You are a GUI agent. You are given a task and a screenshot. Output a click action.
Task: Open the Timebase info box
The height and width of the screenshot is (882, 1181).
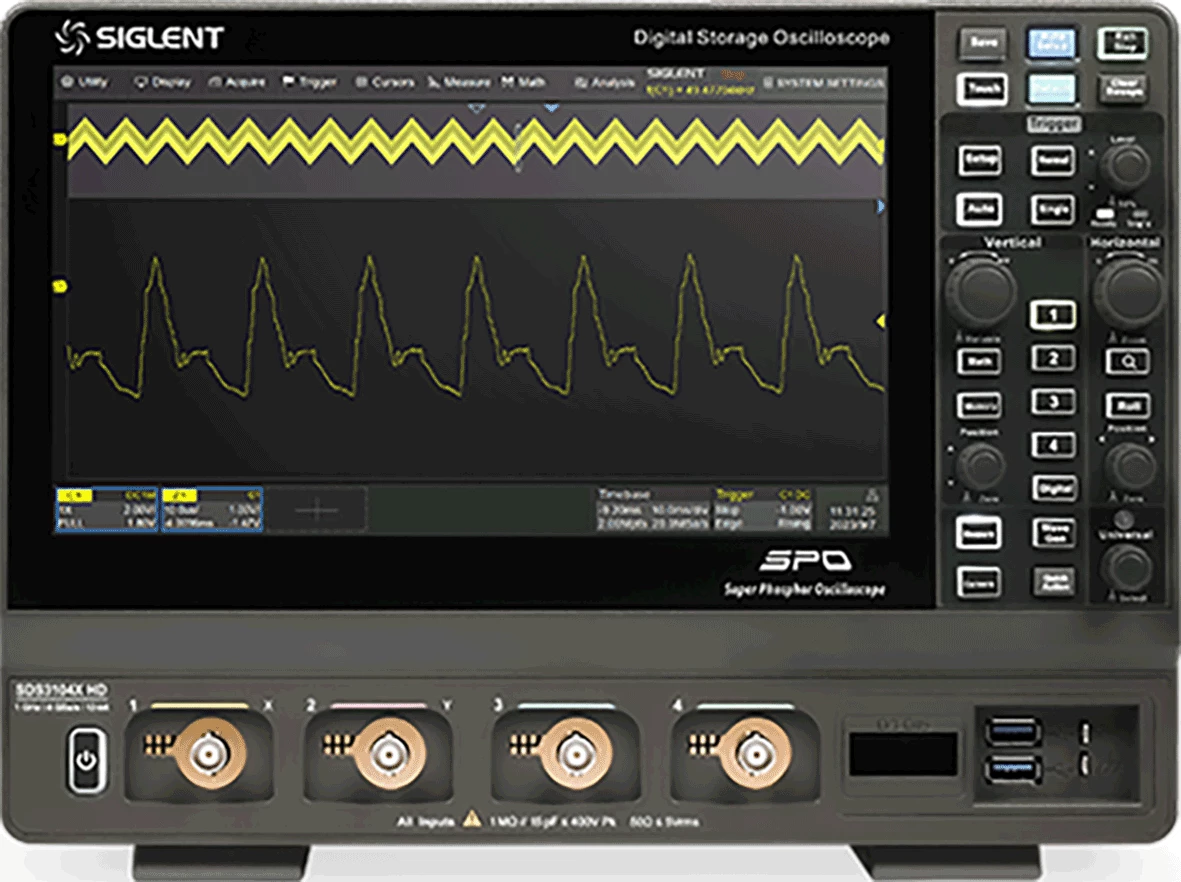652,509
